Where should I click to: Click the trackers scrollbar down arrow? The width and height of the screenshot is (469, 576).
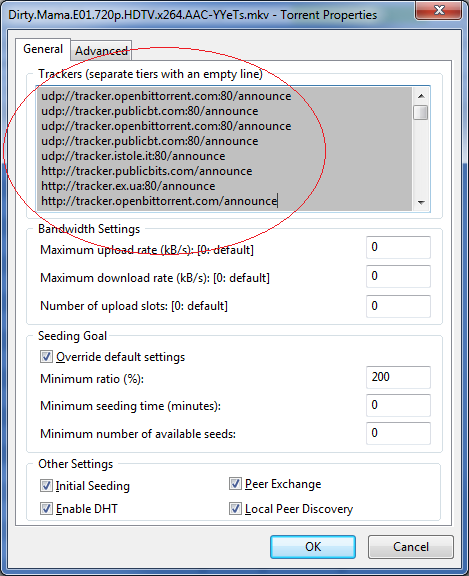click(421, 202)
